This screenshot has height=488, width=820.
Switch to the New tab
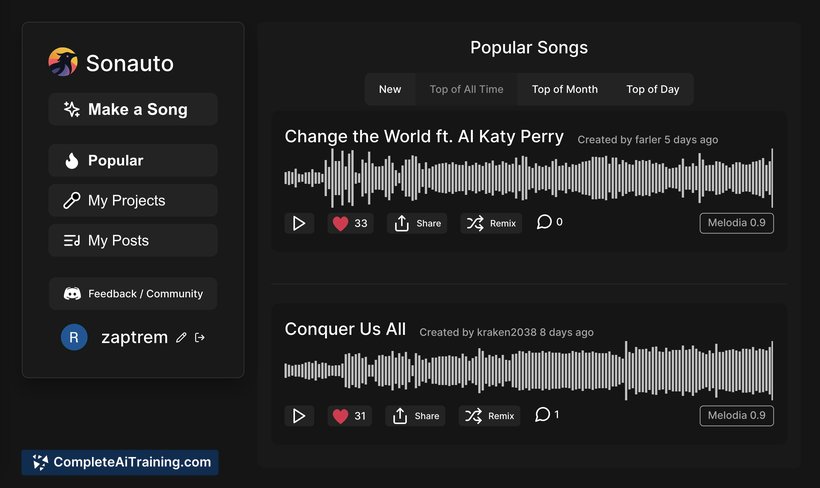(390, 89)
